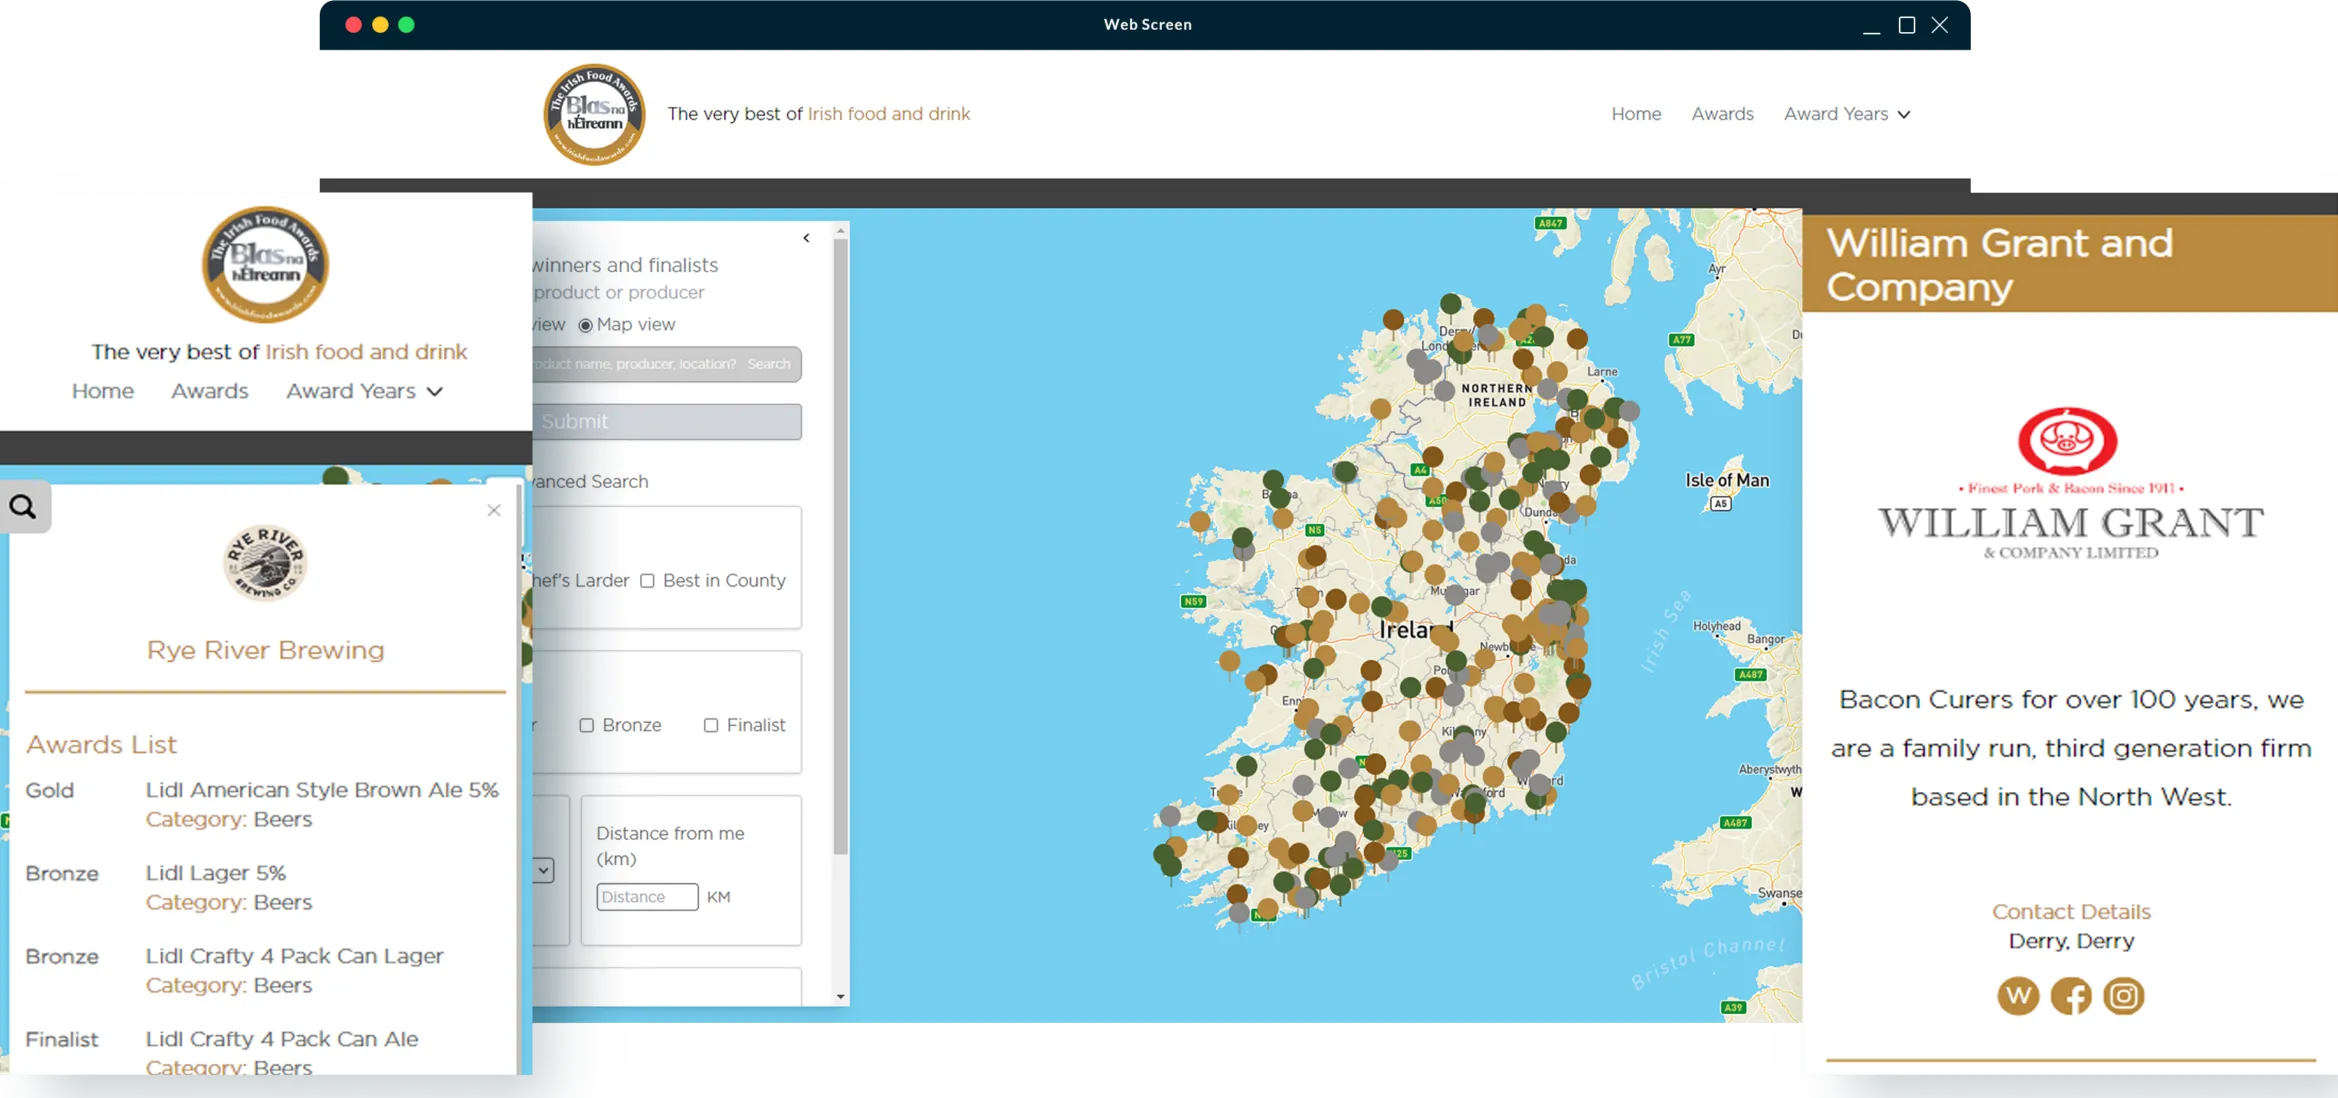Collapse the search panel using the left chevron
Viewport: 2338px width, 1098px height.
[805, 238]
